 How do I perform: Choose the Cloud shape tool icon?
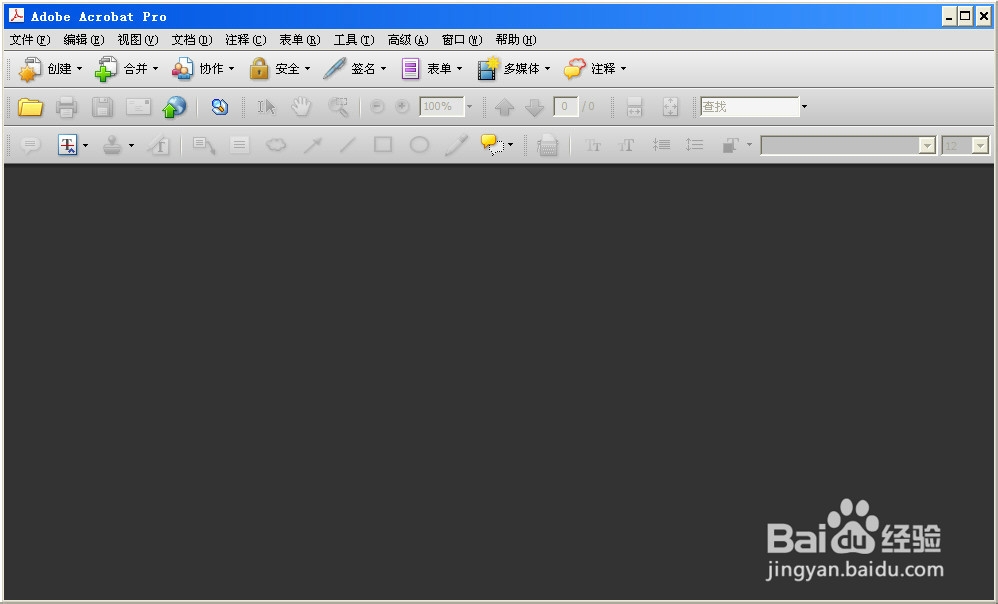[x=276, y=145]
